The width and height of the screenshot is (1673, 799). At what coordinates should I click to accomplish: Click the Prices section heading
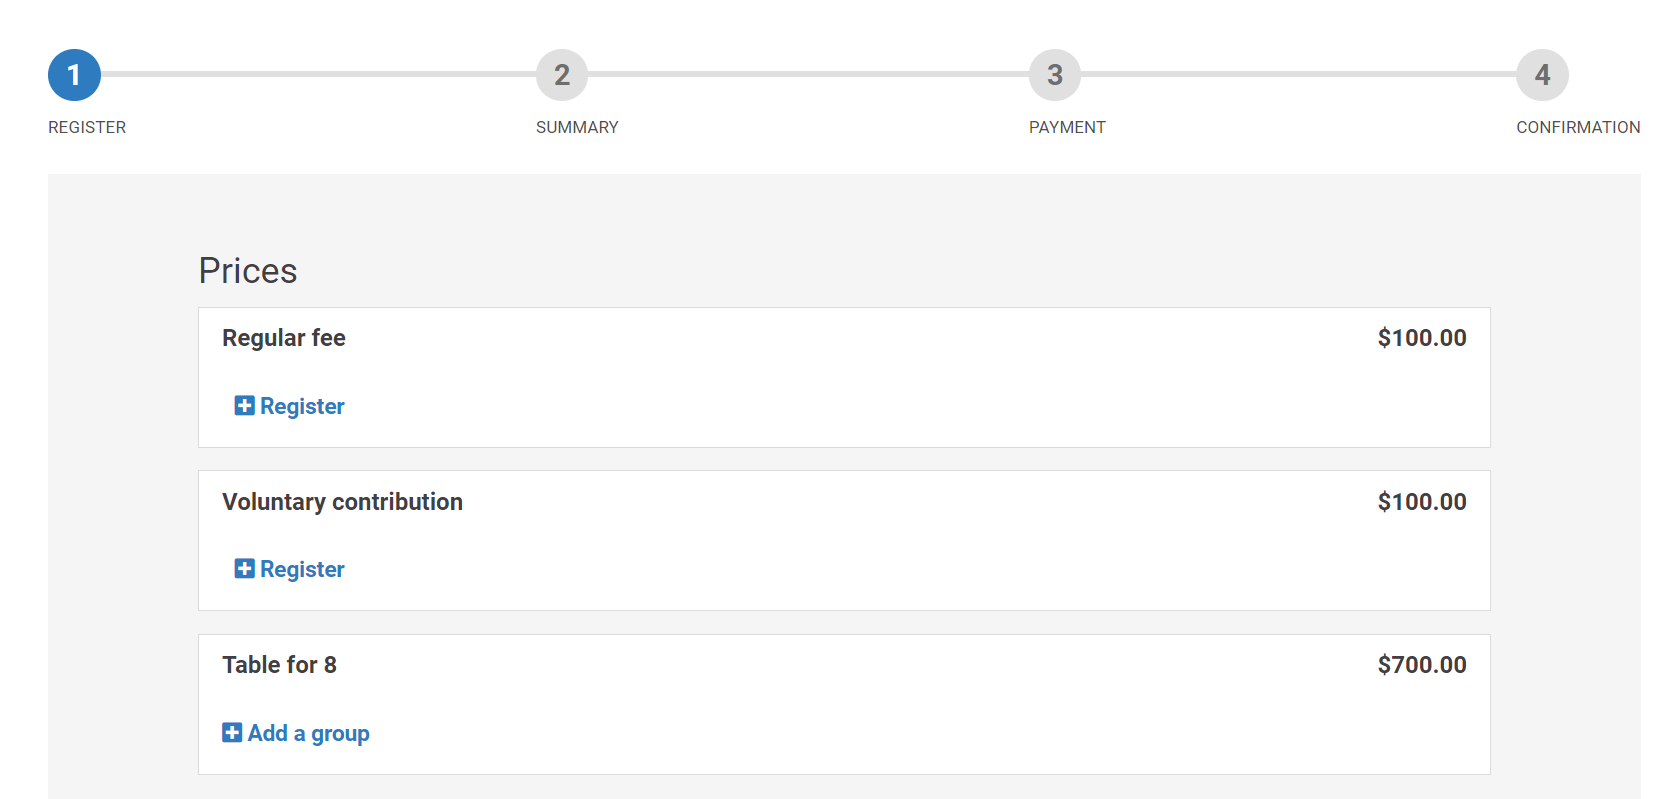tap(248, 271)
